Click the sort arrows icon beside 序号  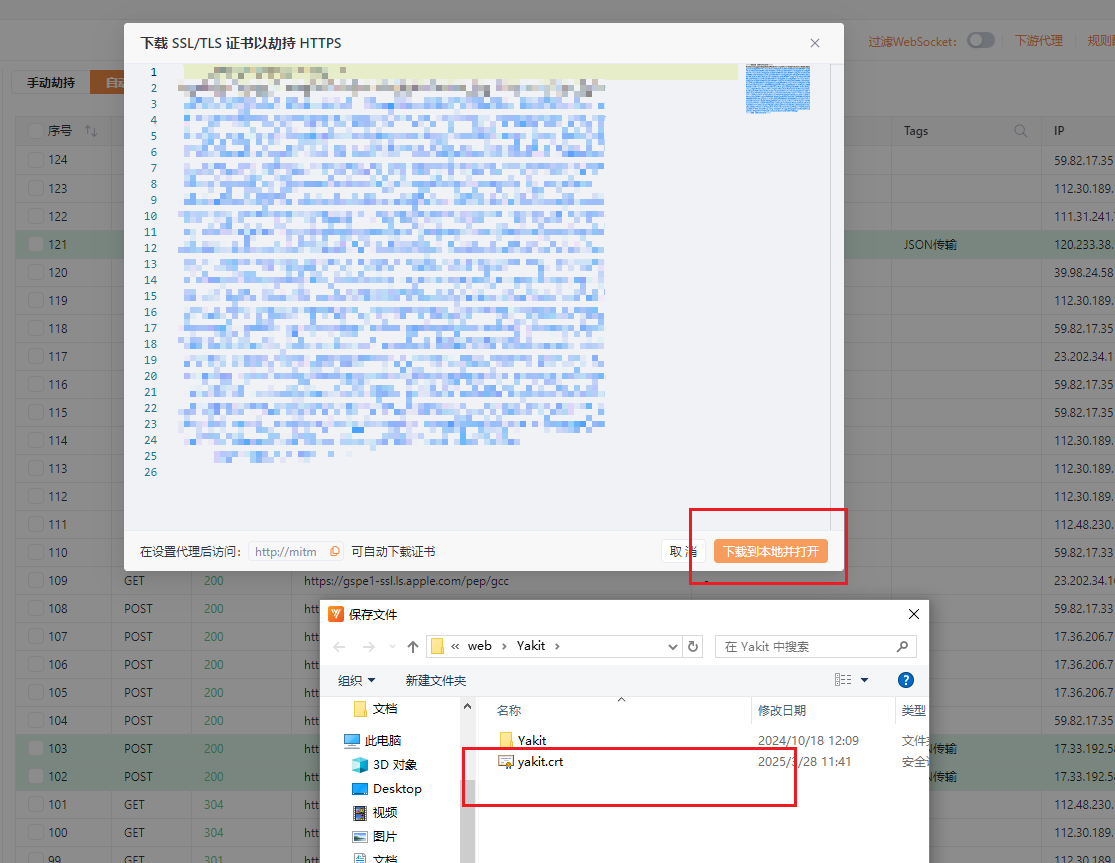[90, 131]
